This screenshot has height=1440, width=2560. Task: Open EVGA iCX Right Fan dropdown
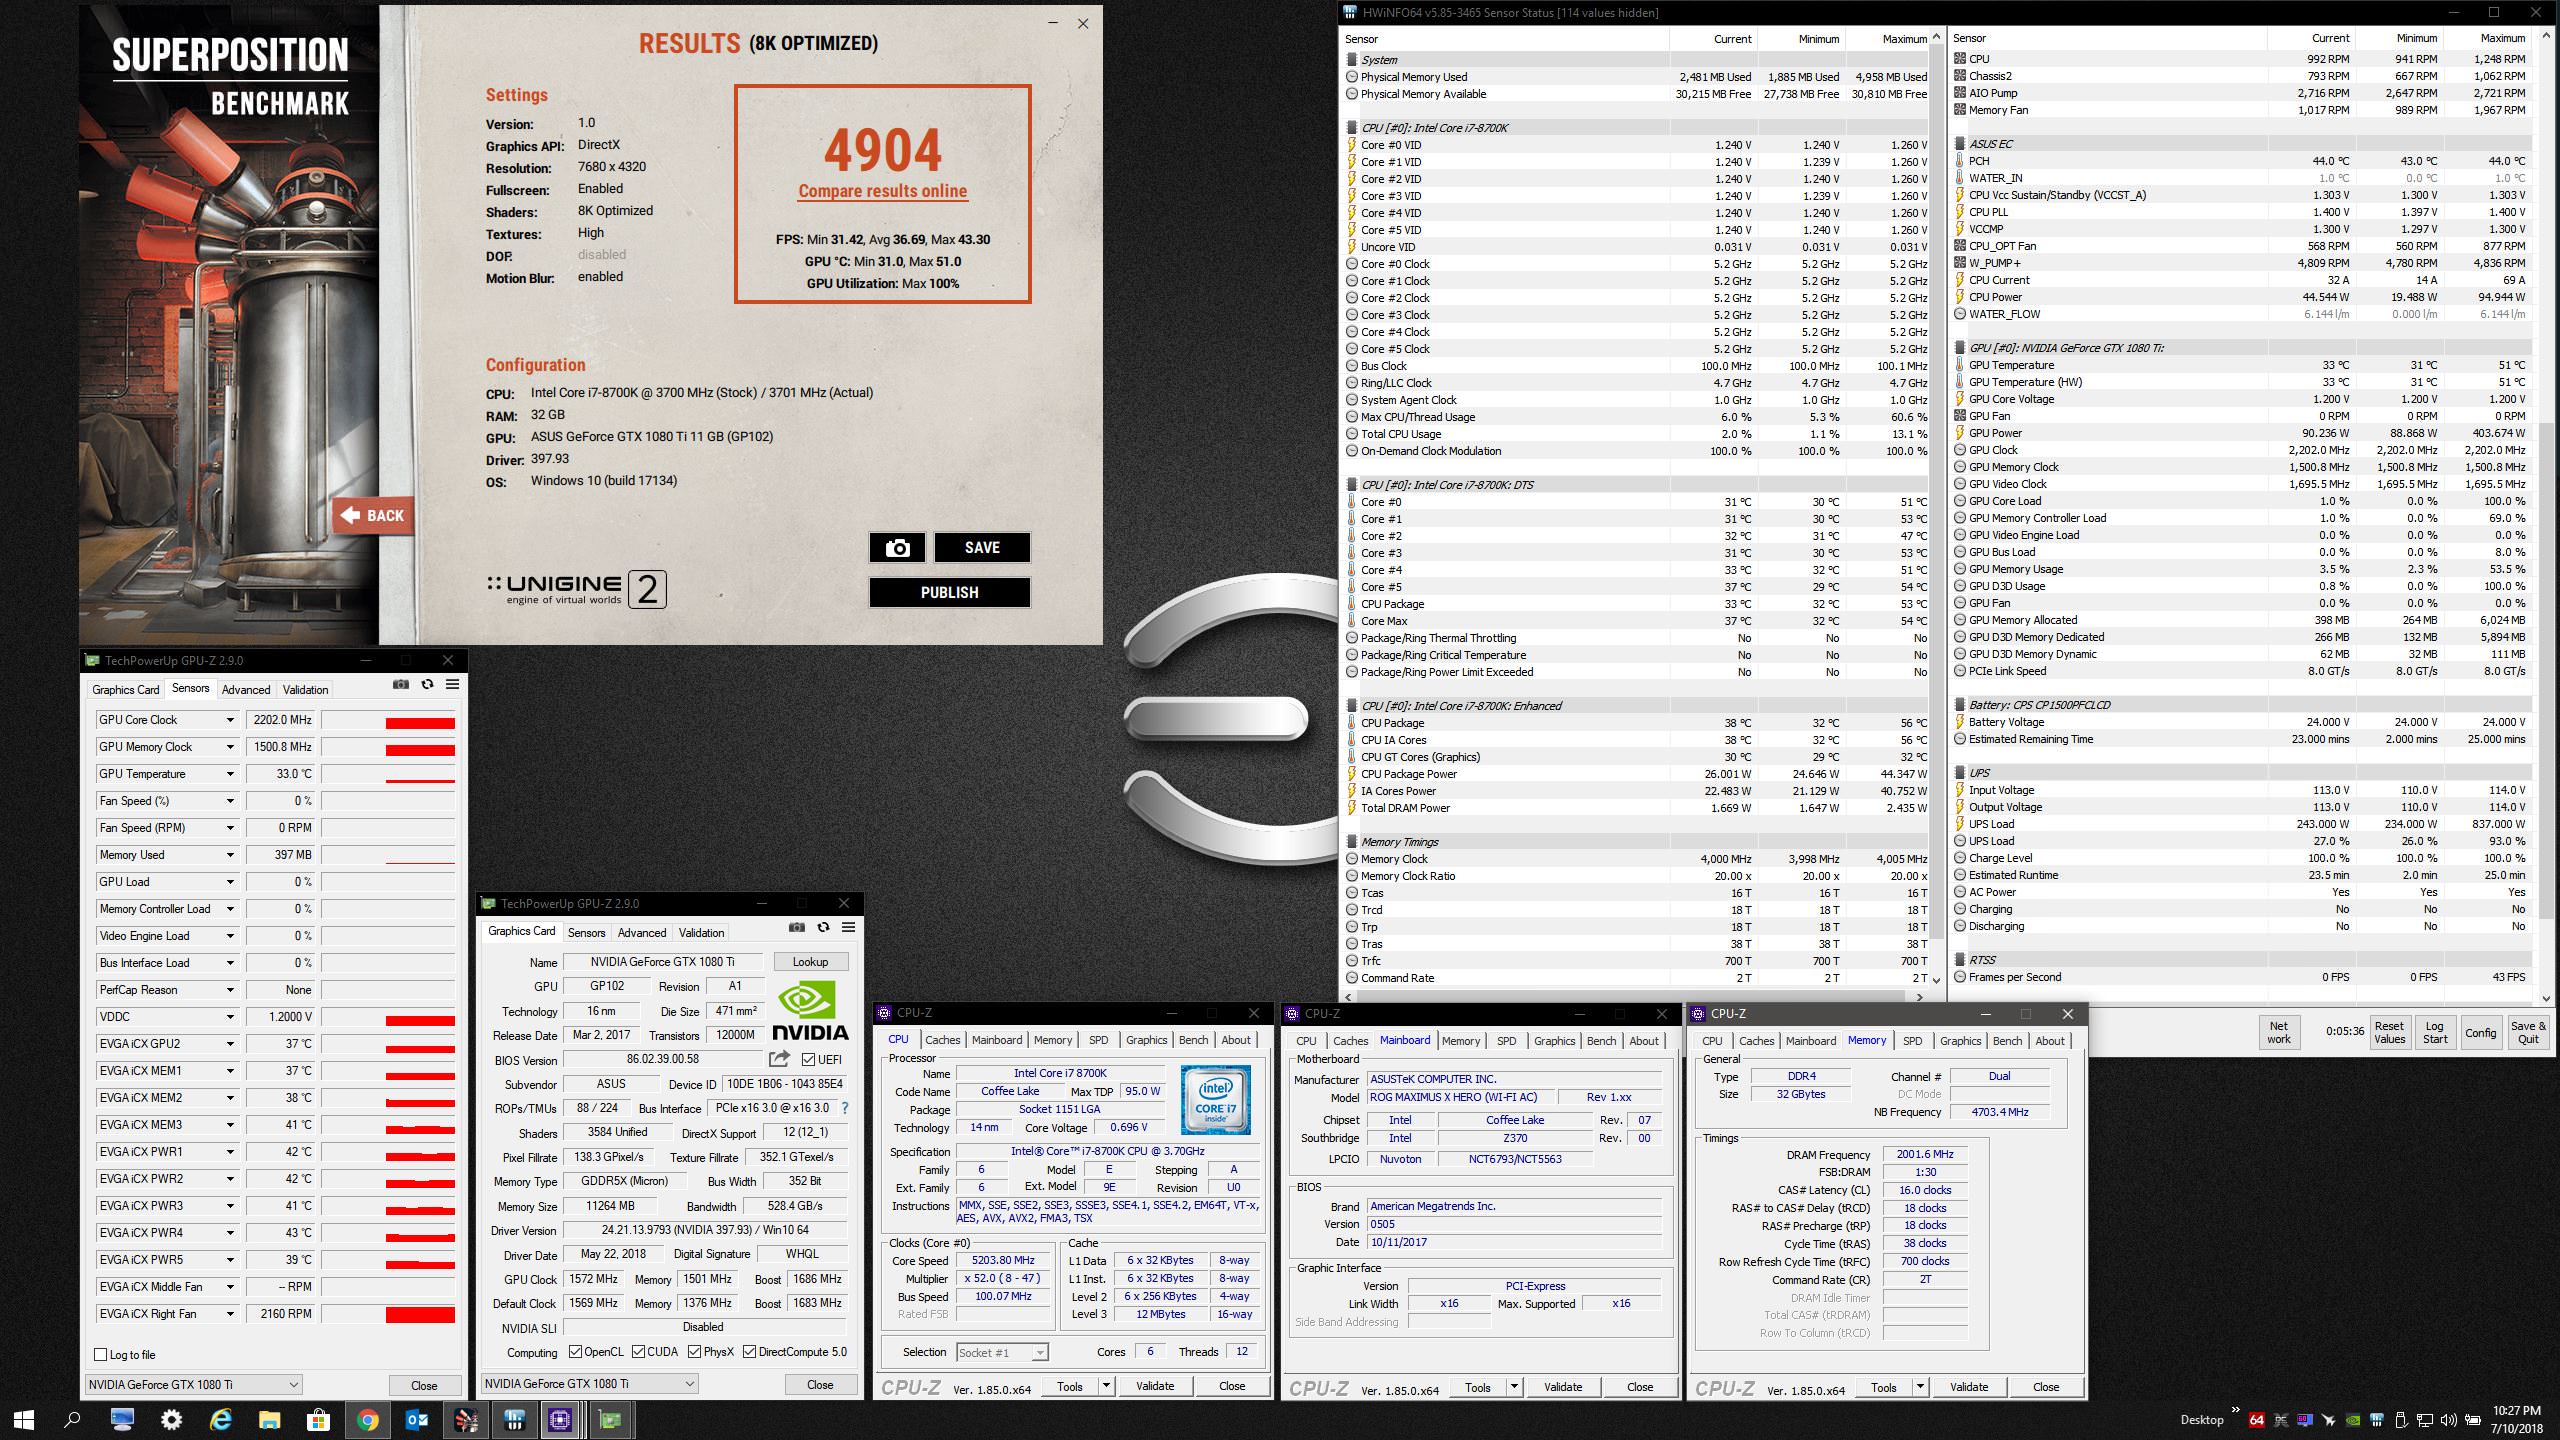(x=230, y=1314)
